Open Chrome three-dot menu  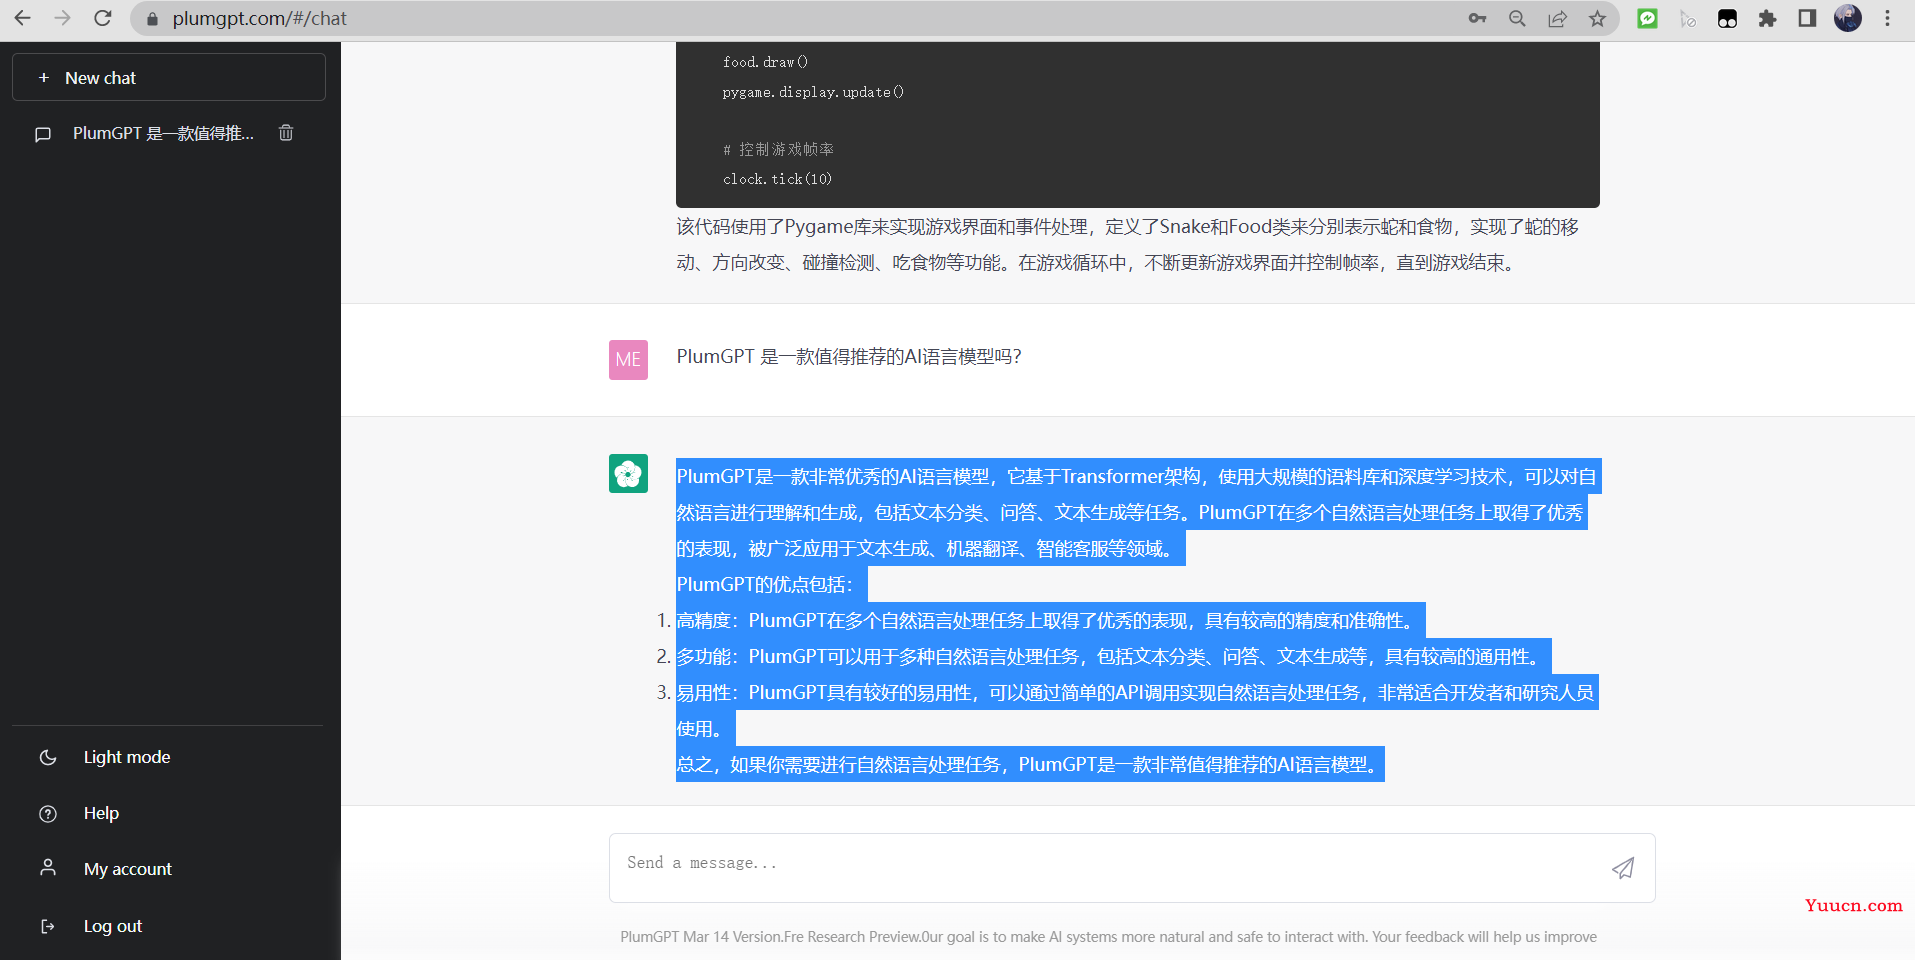(x=1888, y=18)
